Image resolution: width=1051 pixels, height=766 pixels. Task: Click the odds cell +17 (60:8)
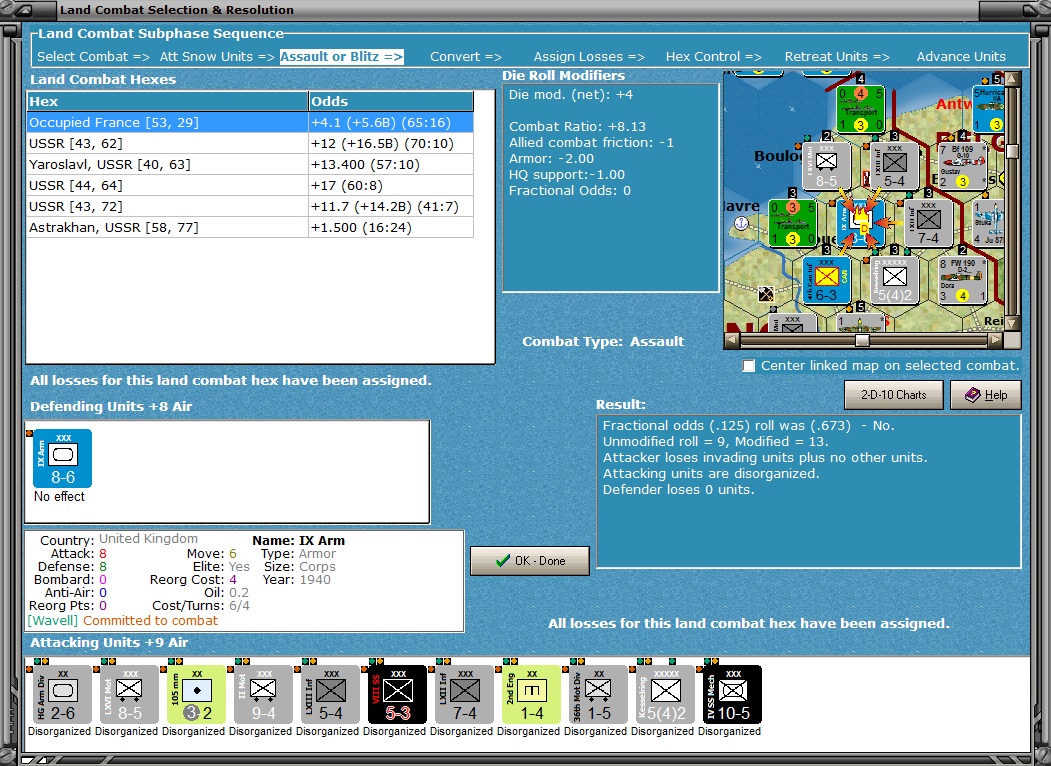tap(391, 186)
